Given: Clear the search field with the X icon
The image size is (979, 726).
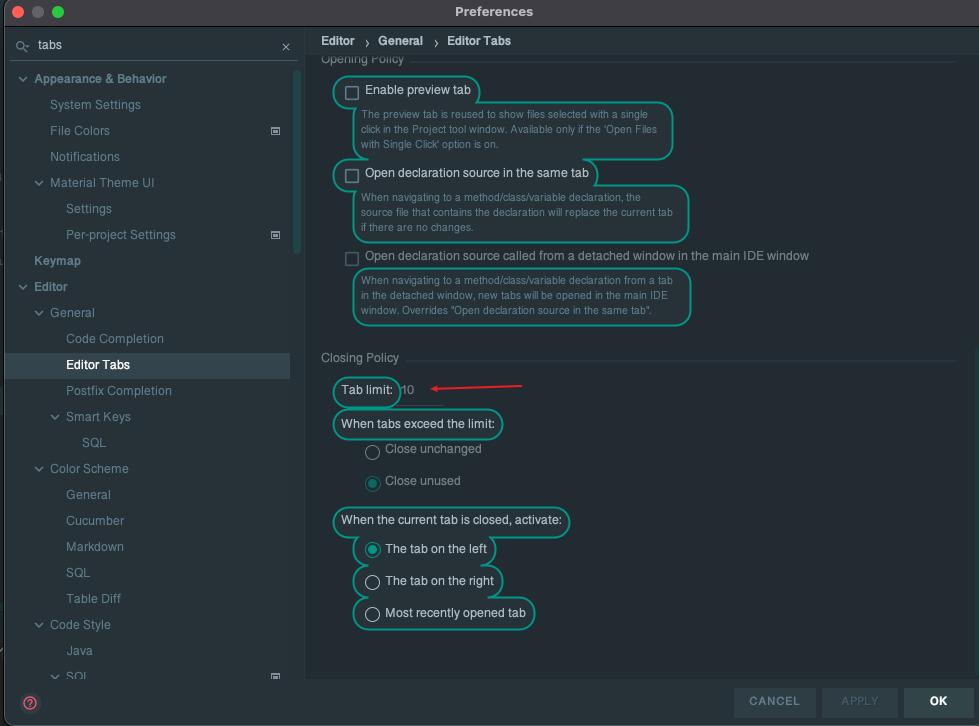Looking at the screenshot, I should pos(285,47).
